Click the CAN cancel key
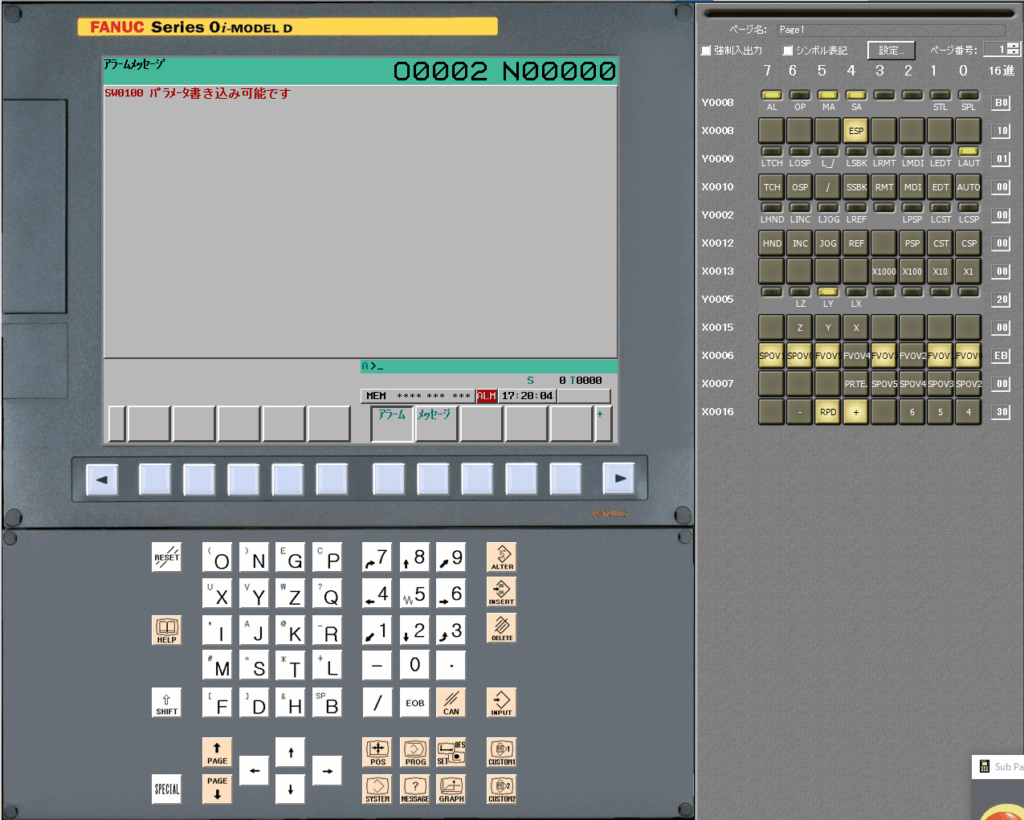 click(451, 702)
